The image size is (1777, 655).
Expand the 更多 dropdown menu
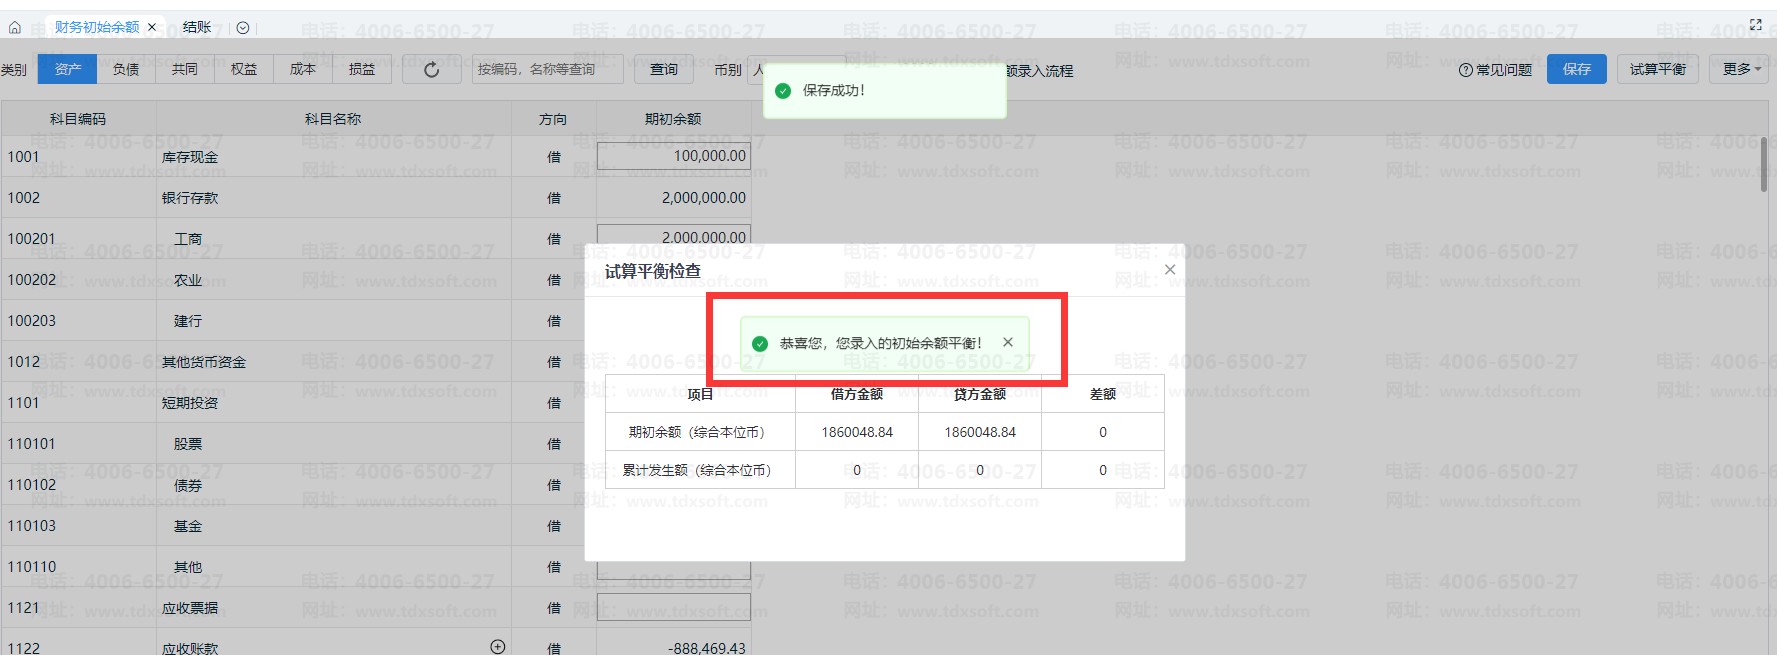pyautogui.click(x=1742, y=69)
